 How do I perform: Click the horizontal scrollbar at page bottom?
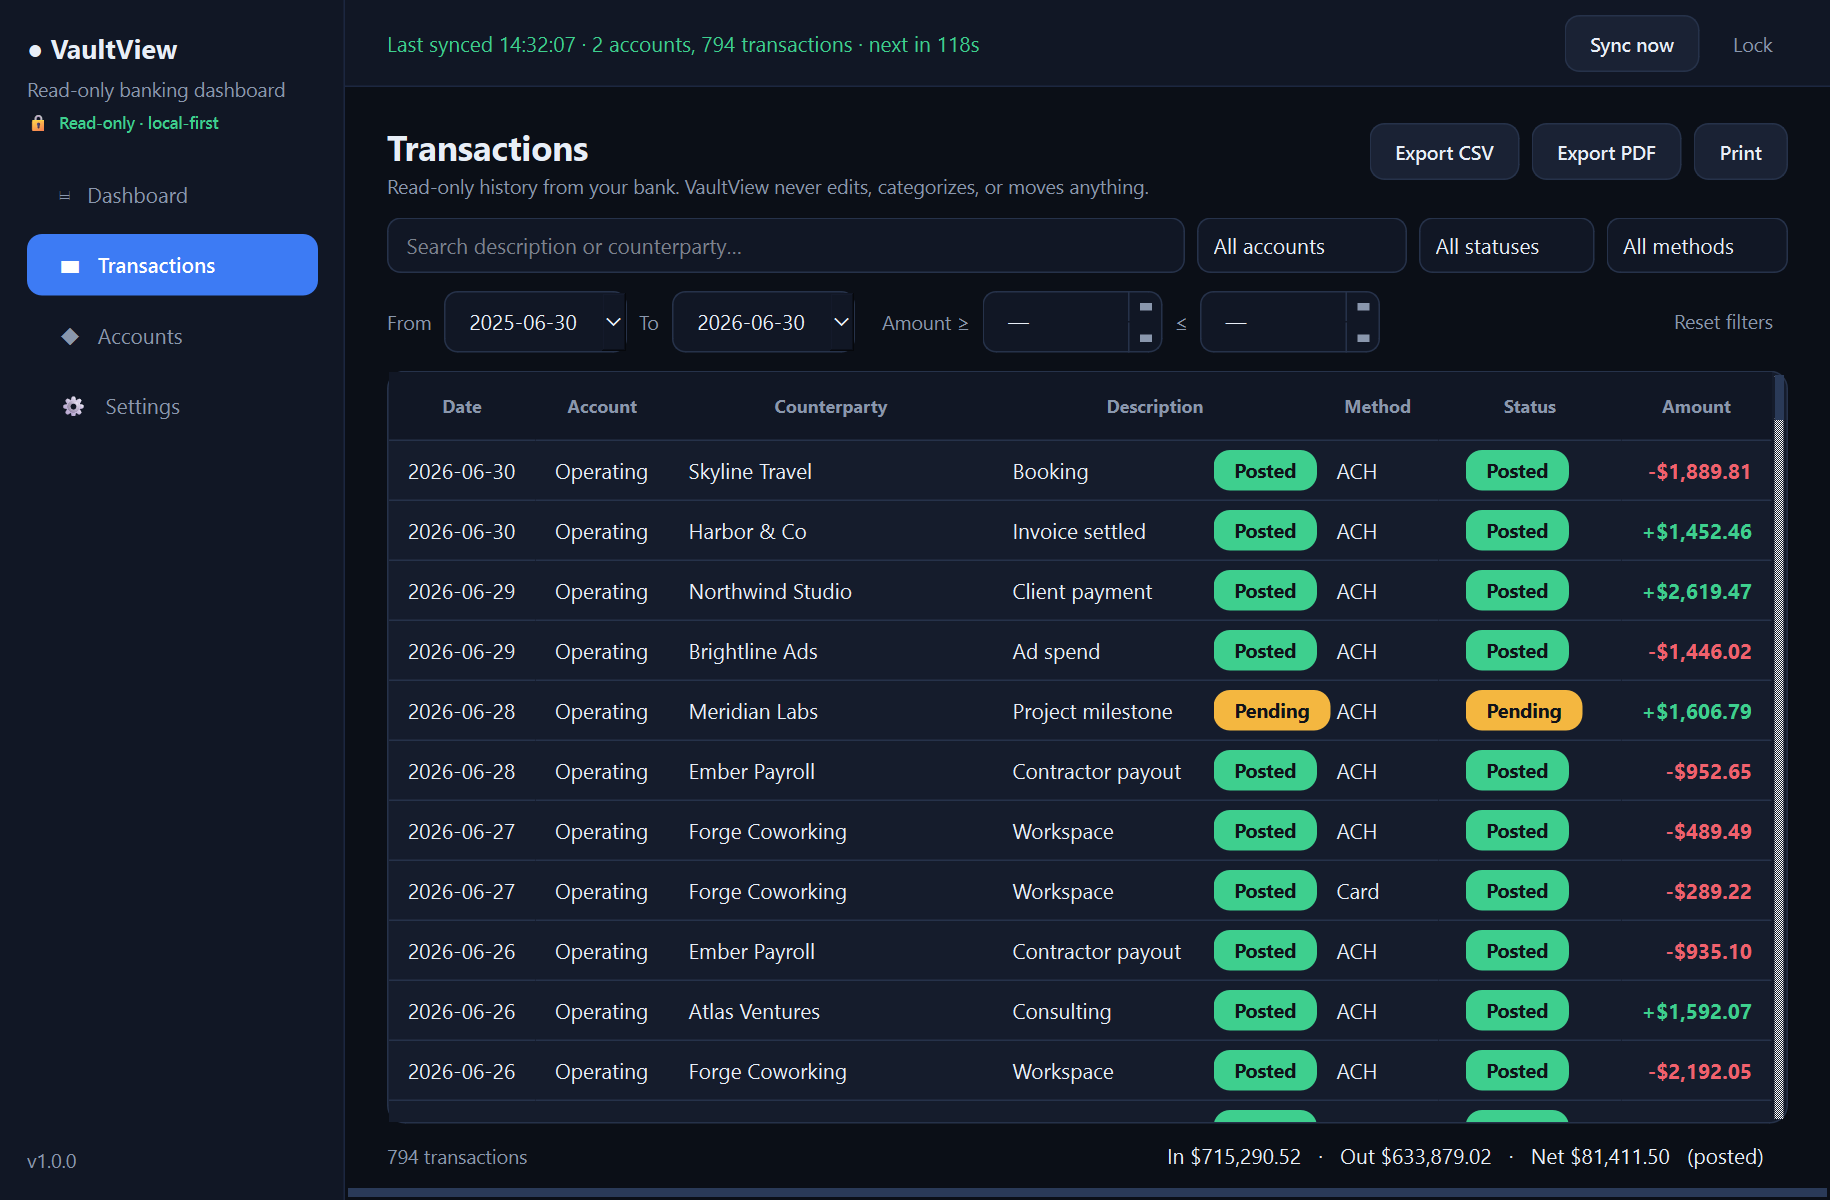pyautogui.click(x=1088, y=1193)
